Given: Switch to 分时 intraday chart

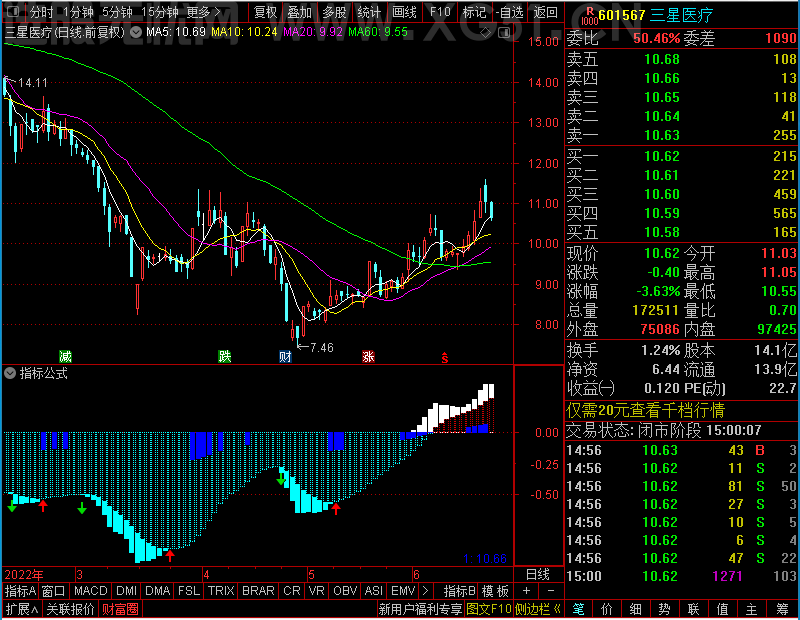Looking at the screenshot, I should click(42, 12).
